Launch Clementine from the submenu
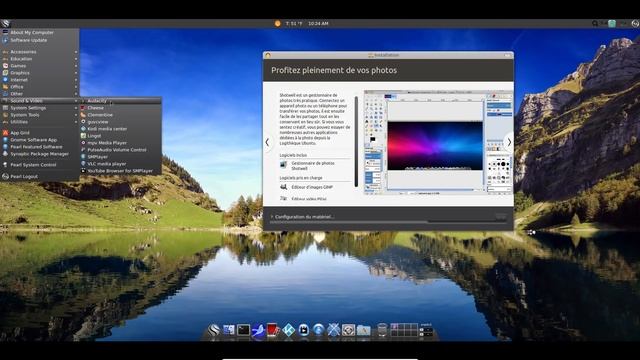This screenshot has width=640, height=360. [x=120, y=115]
